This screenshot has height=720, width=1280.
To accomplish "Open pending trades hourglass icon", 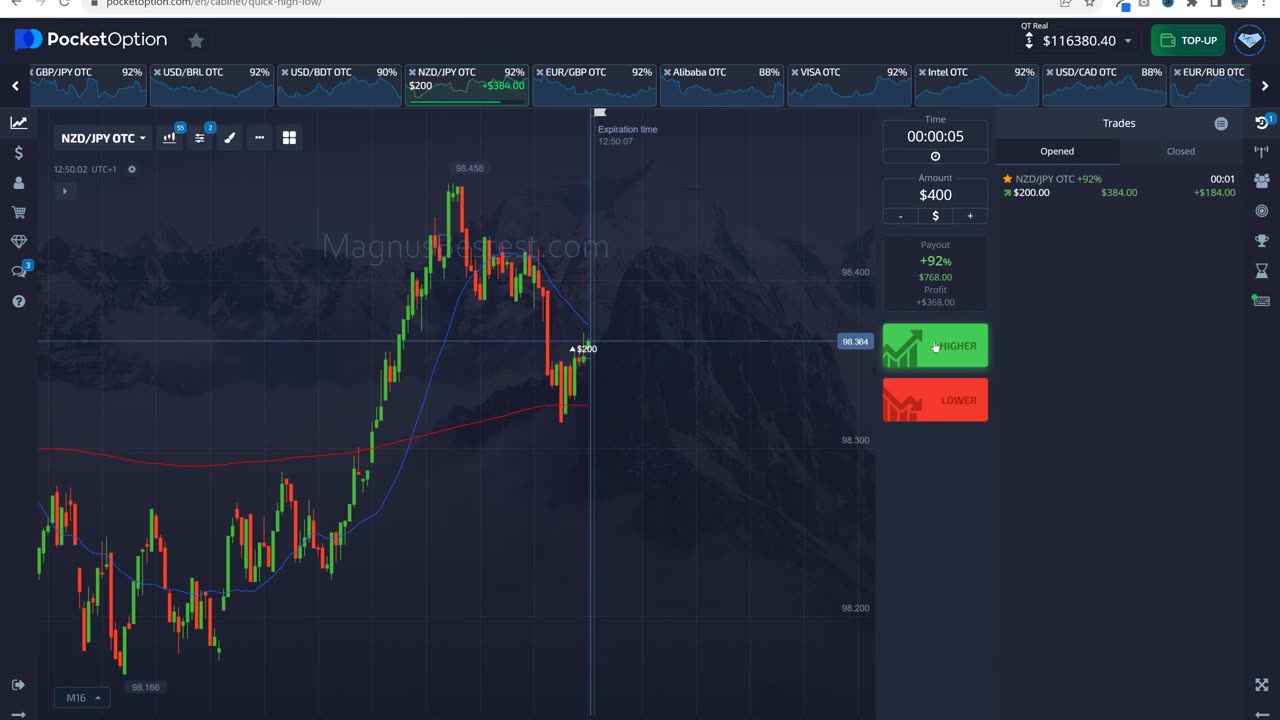I will 1262,271.
